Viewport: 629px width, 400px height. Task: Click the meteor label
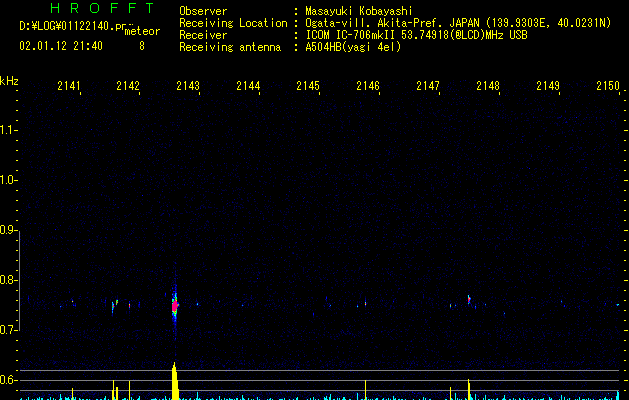point(142,31)
